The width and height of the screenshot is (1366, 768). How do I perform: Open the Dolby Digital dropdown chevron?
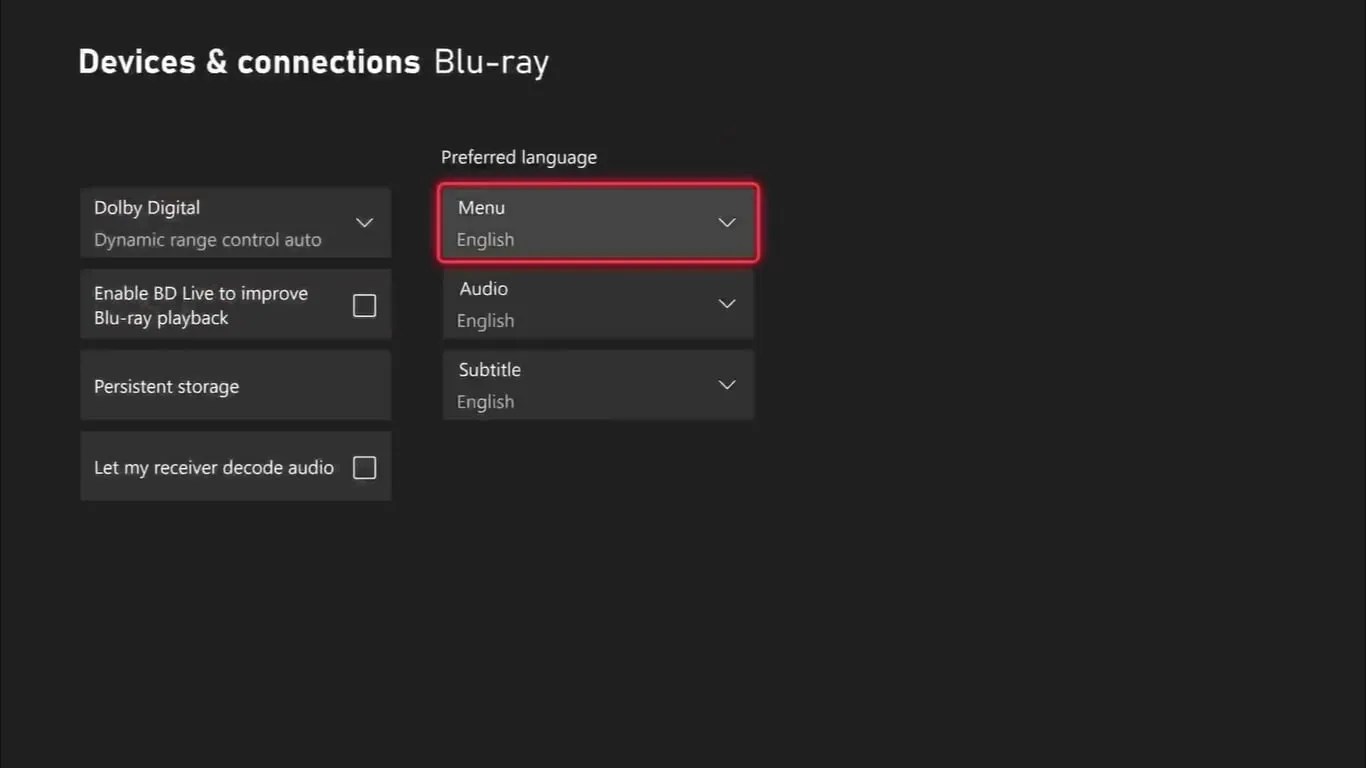pyautogui.click(x=364, y=222)
